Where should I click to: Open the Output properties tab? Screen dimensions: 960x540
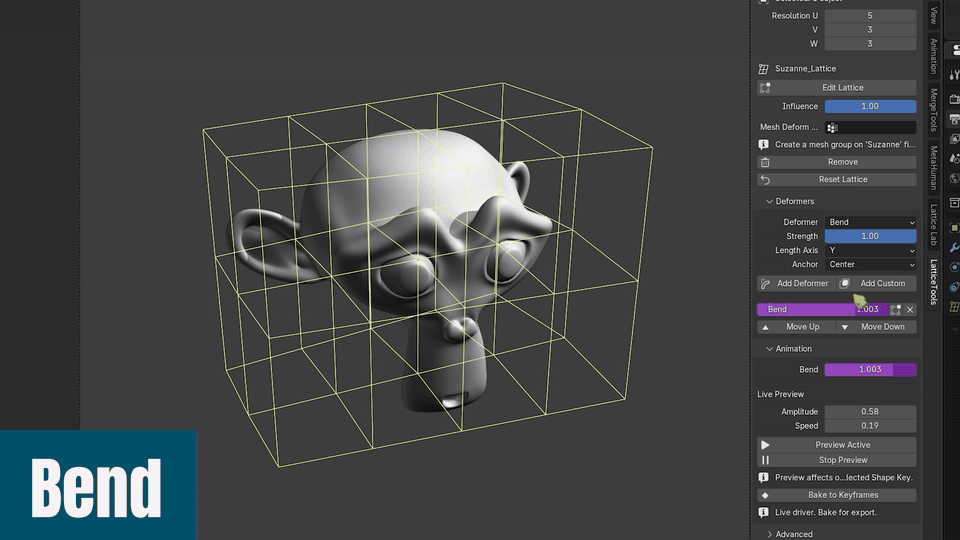pyautogui.click(x=954, y=119)
